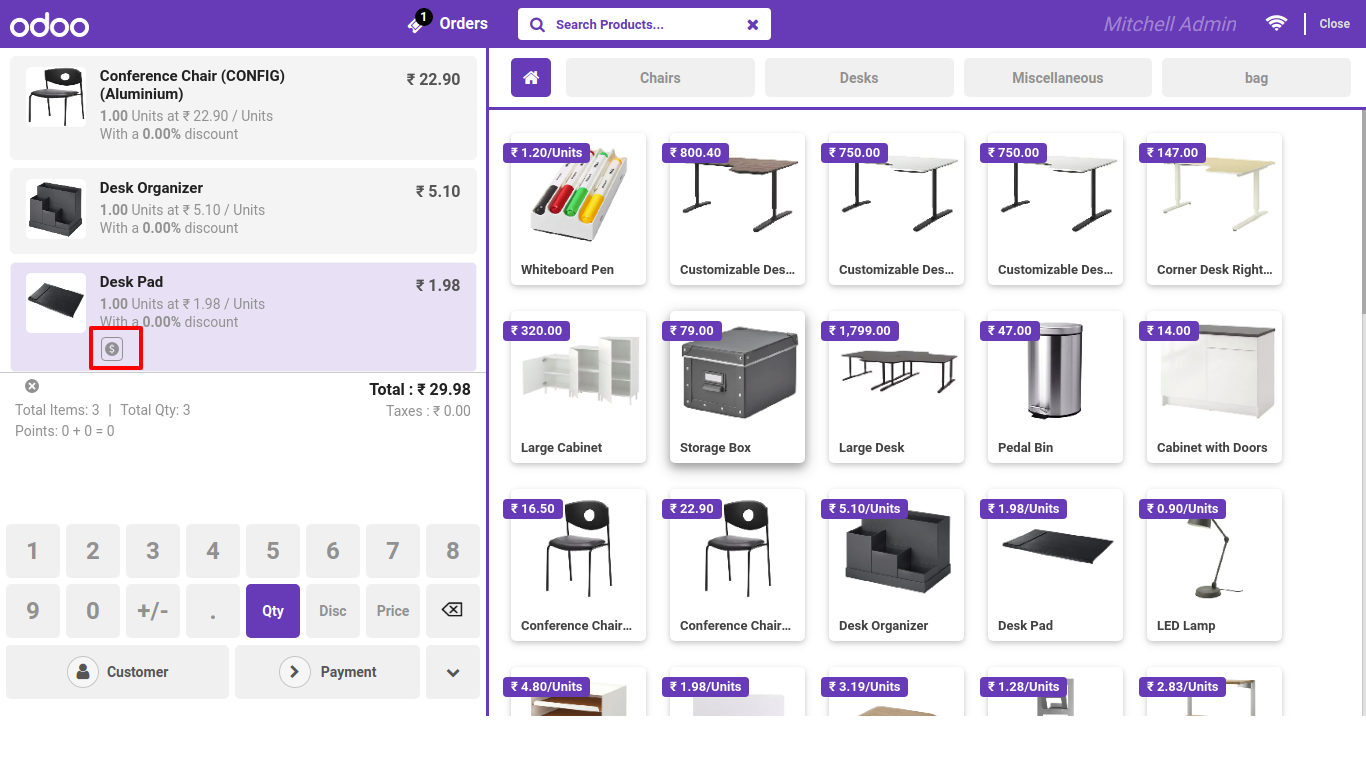Select Qty mode on numpad

(273, 610)
